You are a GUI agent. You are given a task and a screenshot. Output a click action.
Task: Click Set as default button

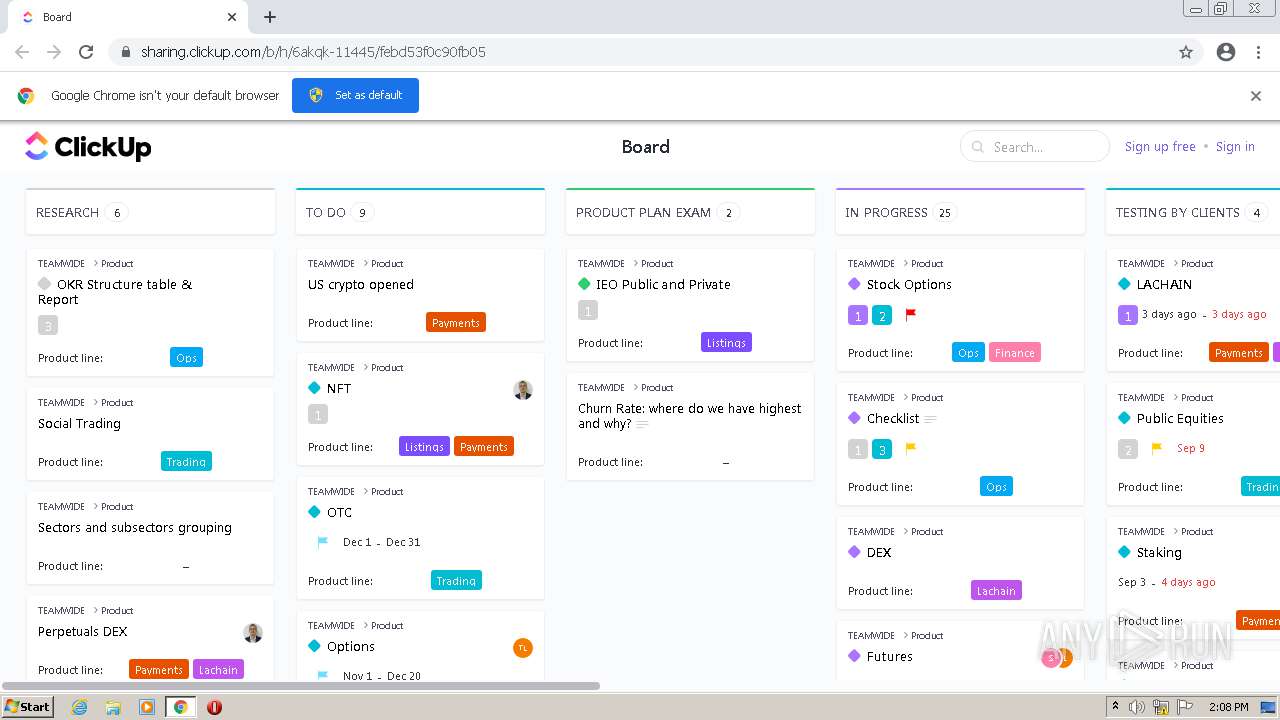tap(355, 95)
